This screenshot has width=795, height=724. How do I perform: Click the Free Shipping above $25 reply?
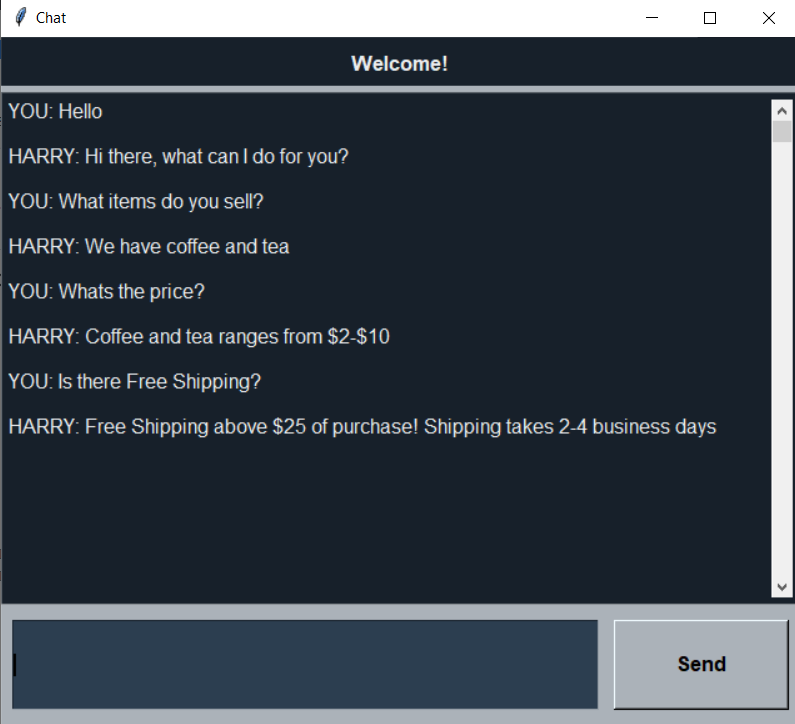(x=363, y=427)
